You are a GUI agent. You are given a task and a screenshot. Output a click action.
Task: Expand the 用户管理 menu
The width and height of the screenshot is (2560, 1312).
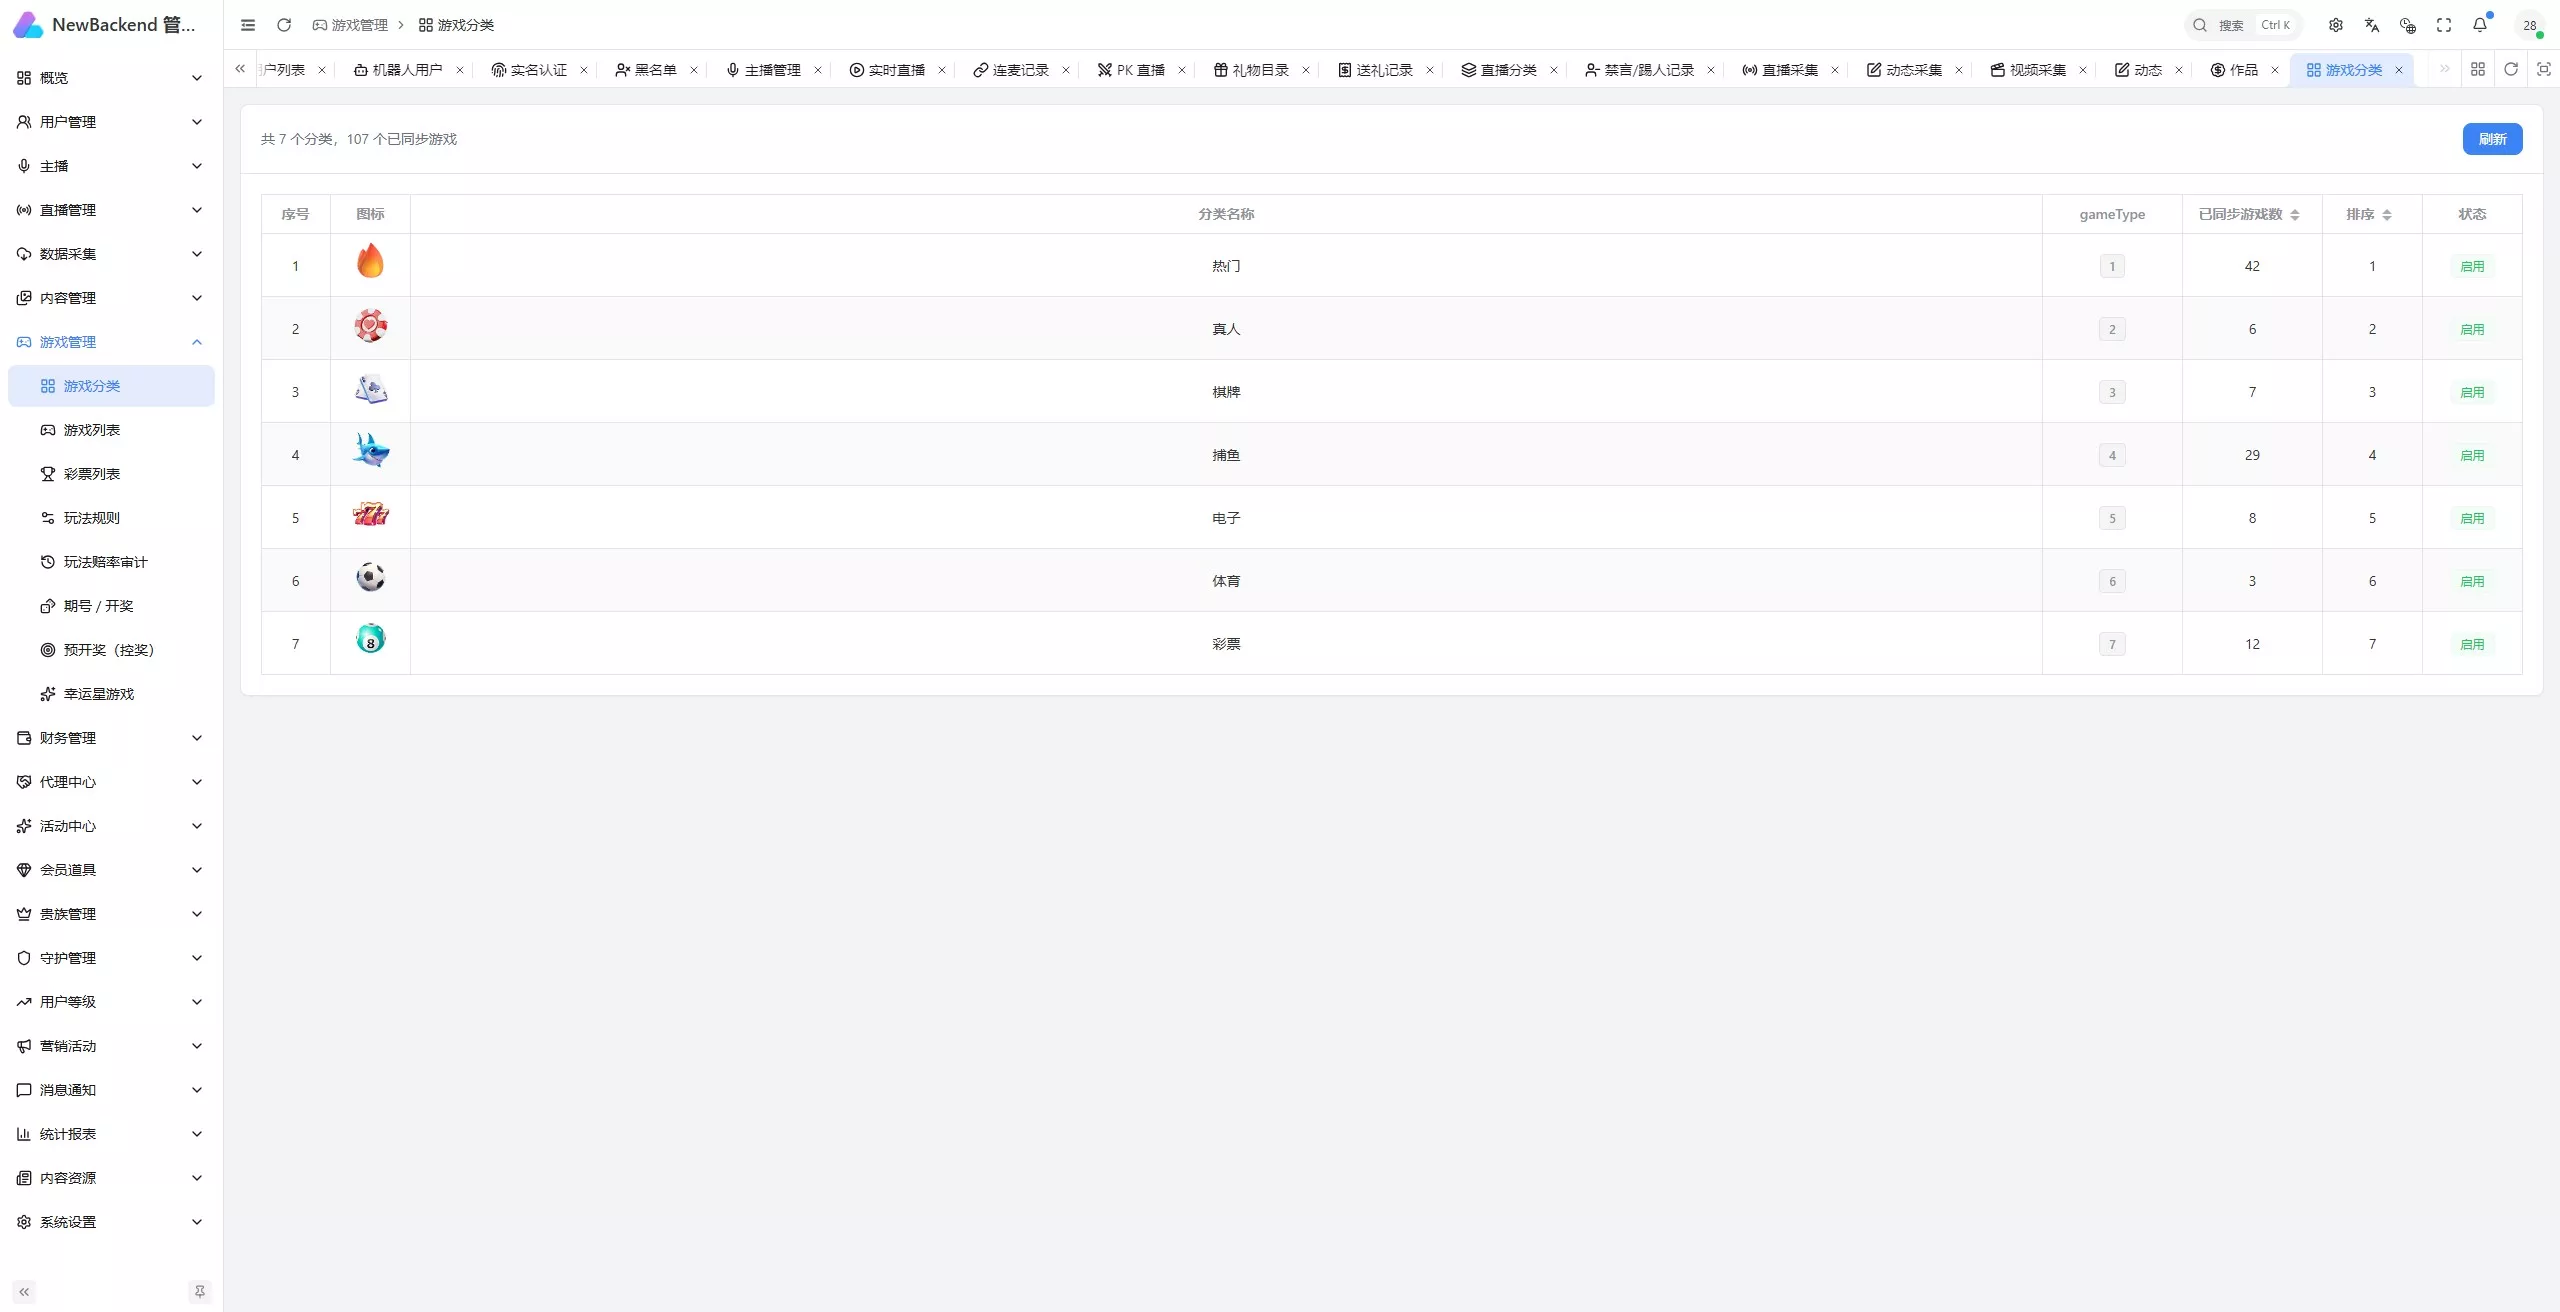[111, 122]
